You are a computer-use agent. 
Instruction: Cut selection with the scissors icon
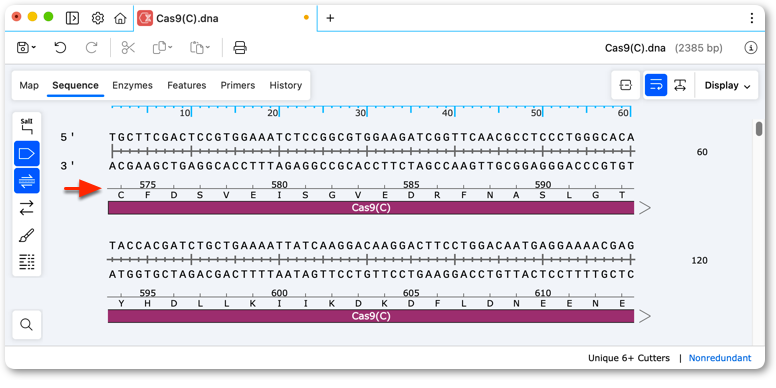128,48
